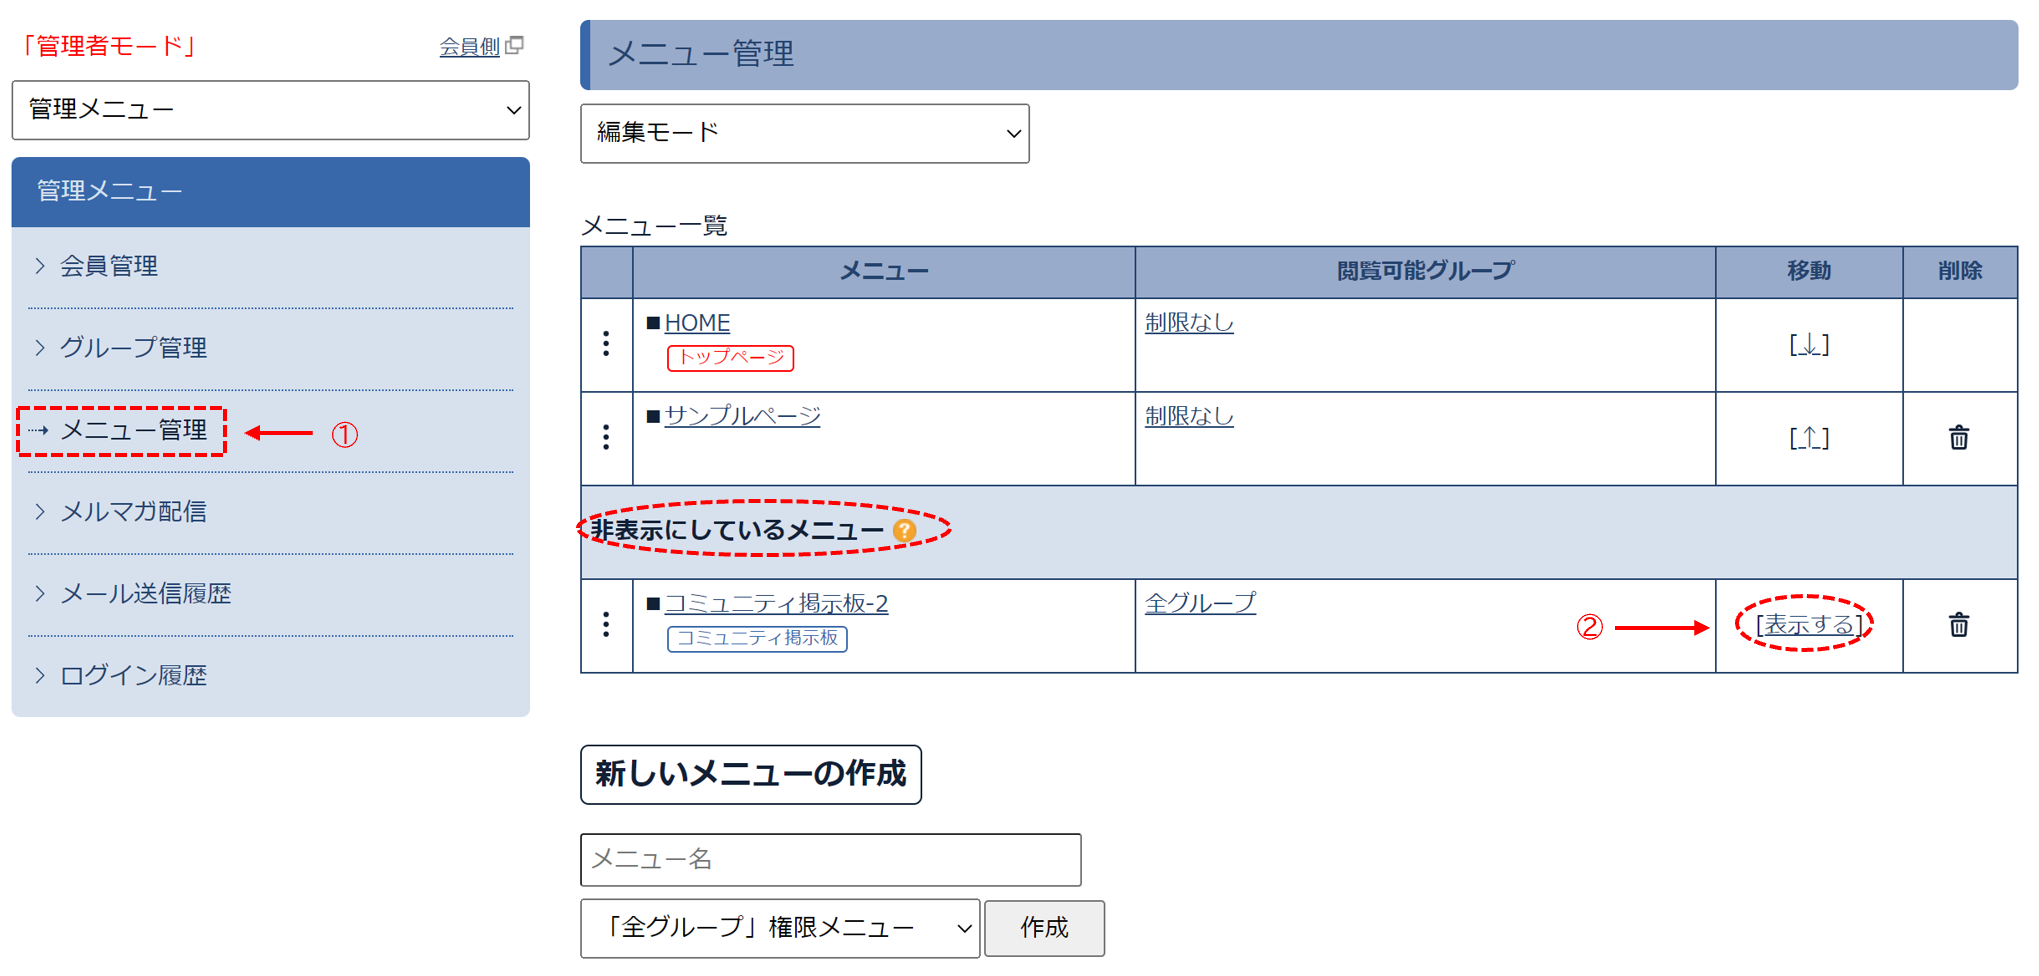The width and height of the screenshot is (2039, 976).
Task: Go to 会員管理 in sidebar
Action: [x=108, y=266]
